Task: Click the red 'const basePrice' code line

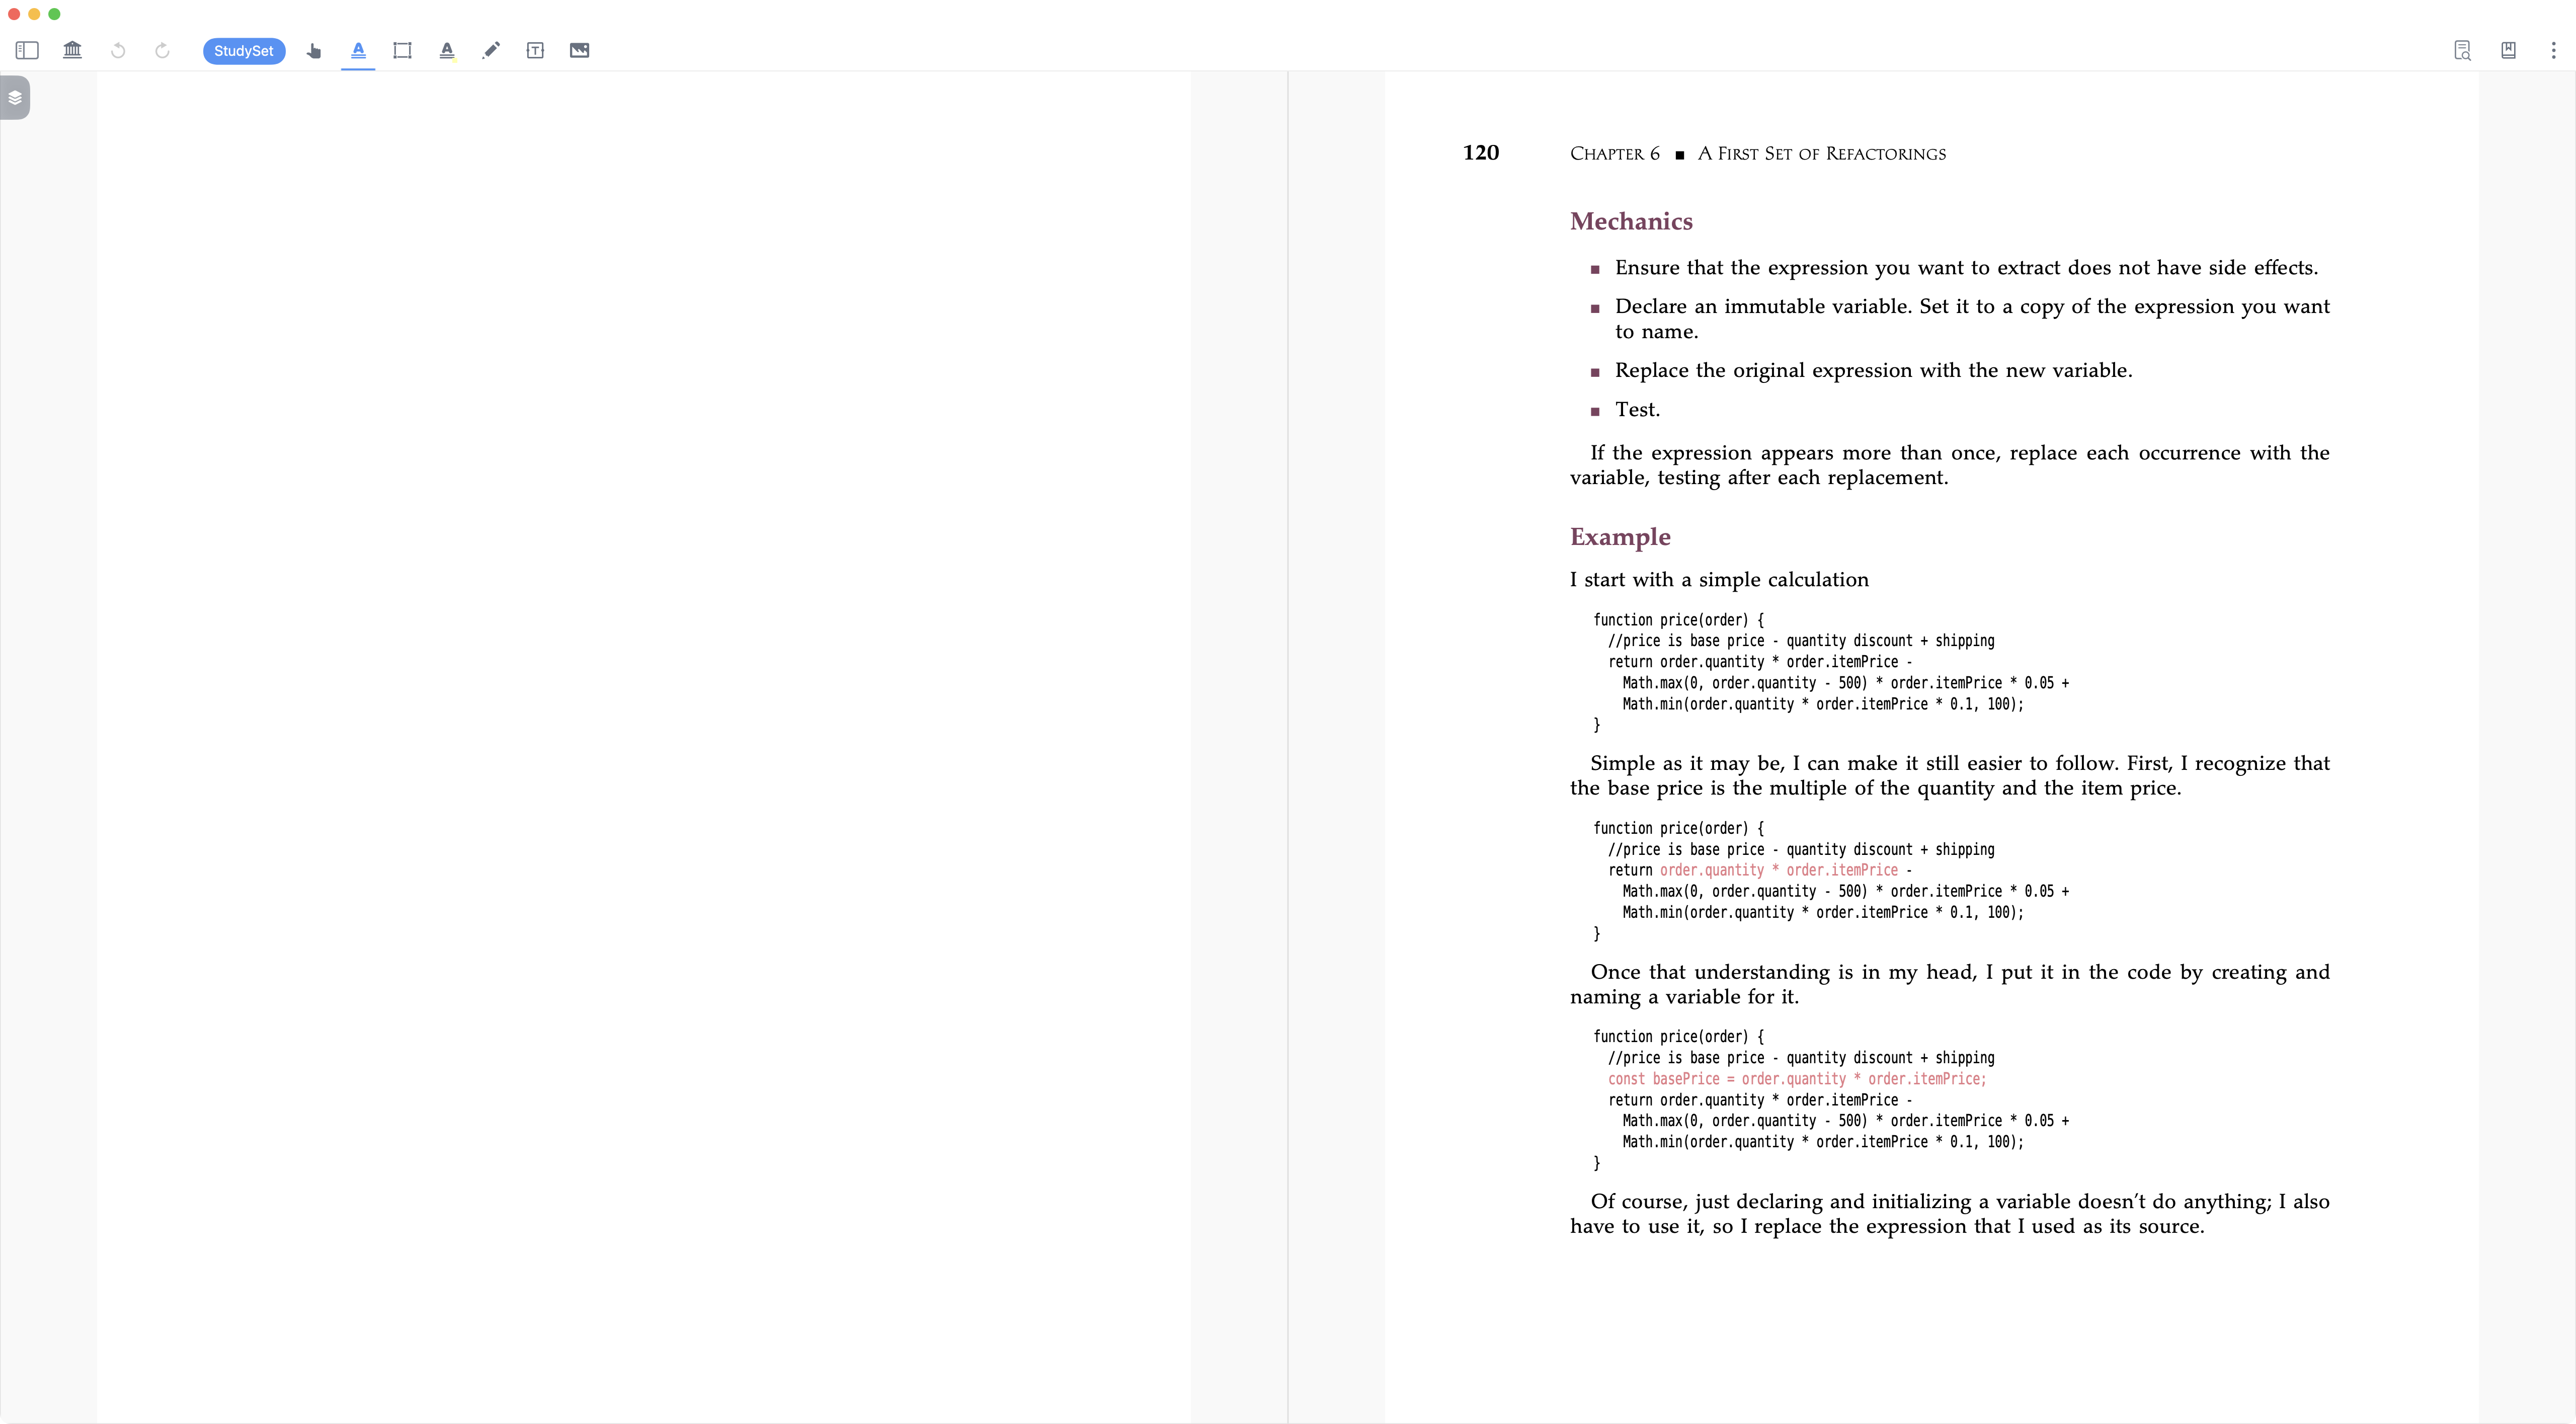Action: 1797,1079
